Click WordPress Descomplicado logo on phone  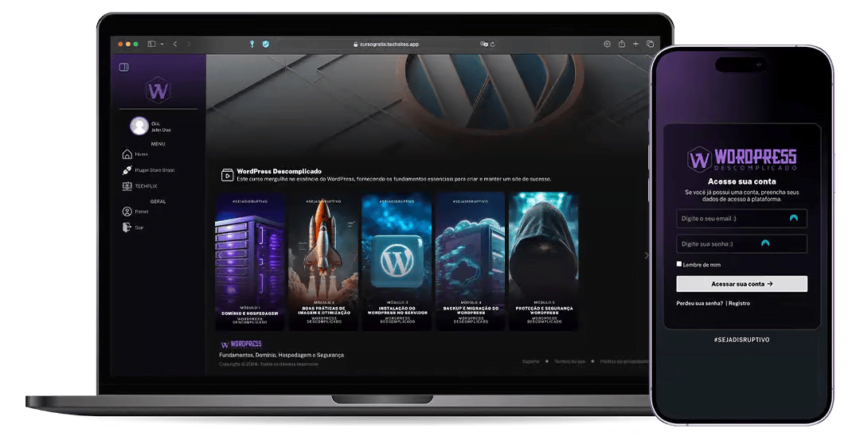742,159
